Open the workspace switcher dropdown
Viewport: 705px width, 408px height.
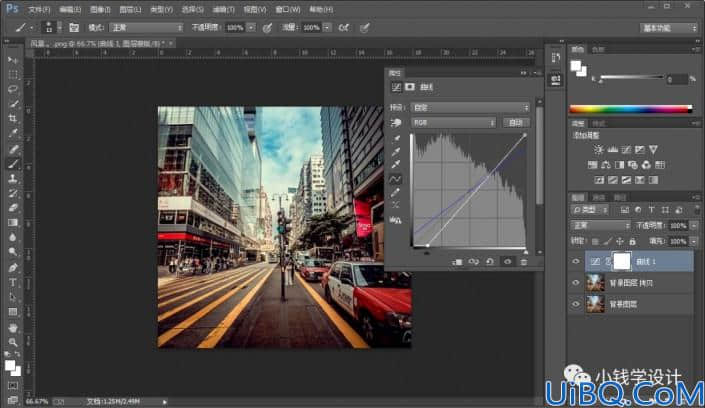pos(669,28)
